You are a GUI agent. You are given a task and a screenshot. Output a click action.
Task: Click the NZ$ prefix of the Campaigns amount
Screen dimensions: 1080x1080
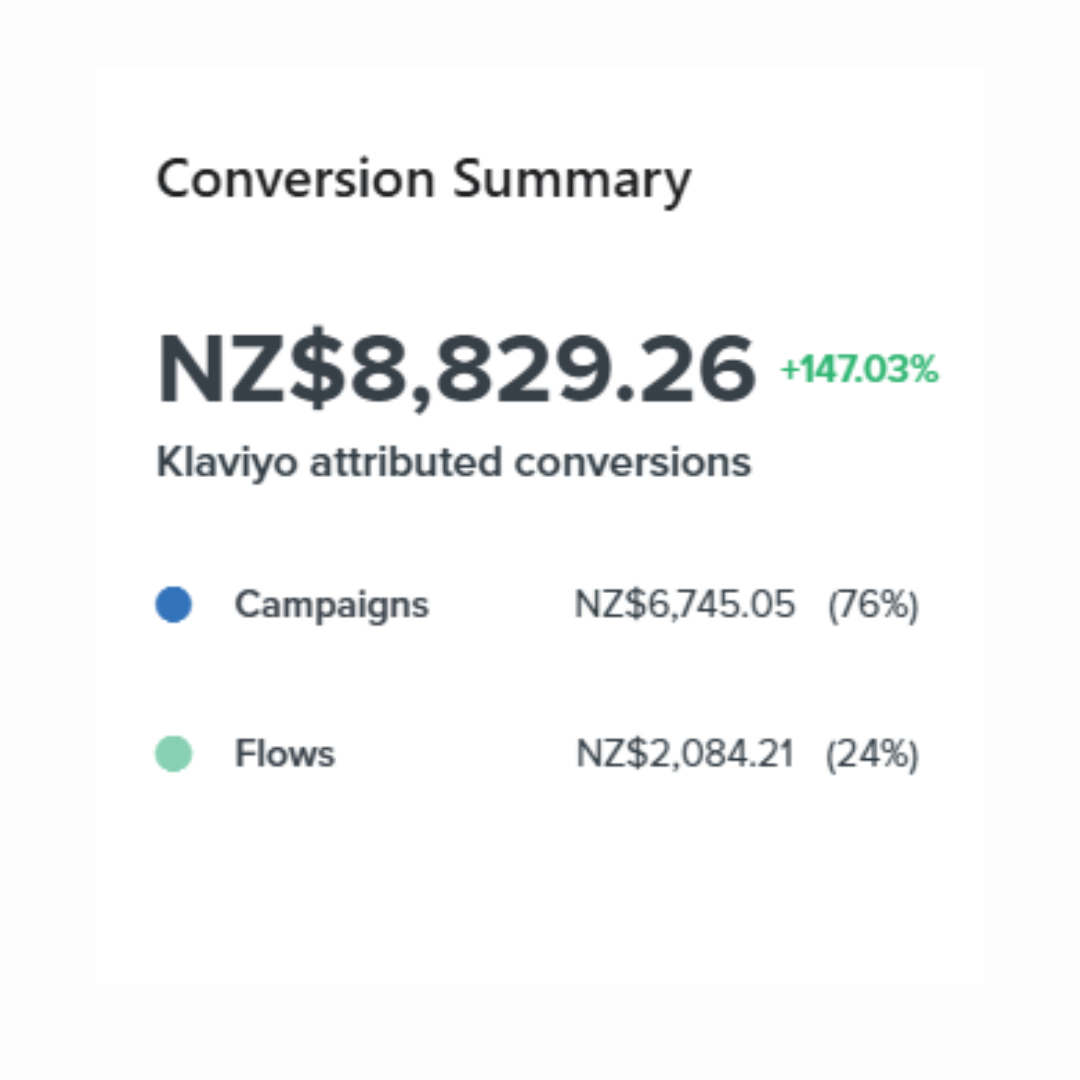[x=603, y=605]
